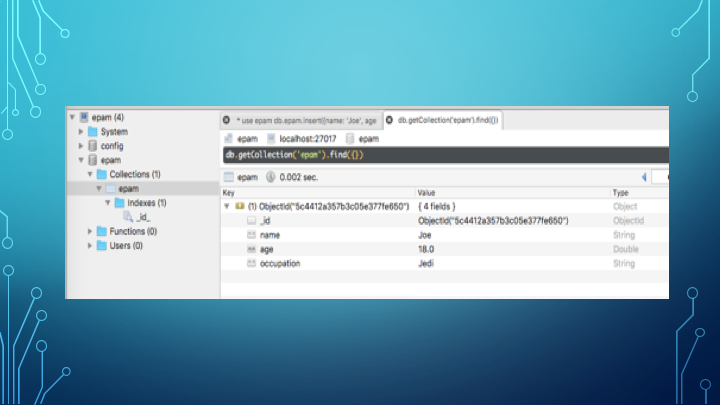Expand the System folder
Image resolution: width=720 pixels, height=405 pixels.
(81, 132)
